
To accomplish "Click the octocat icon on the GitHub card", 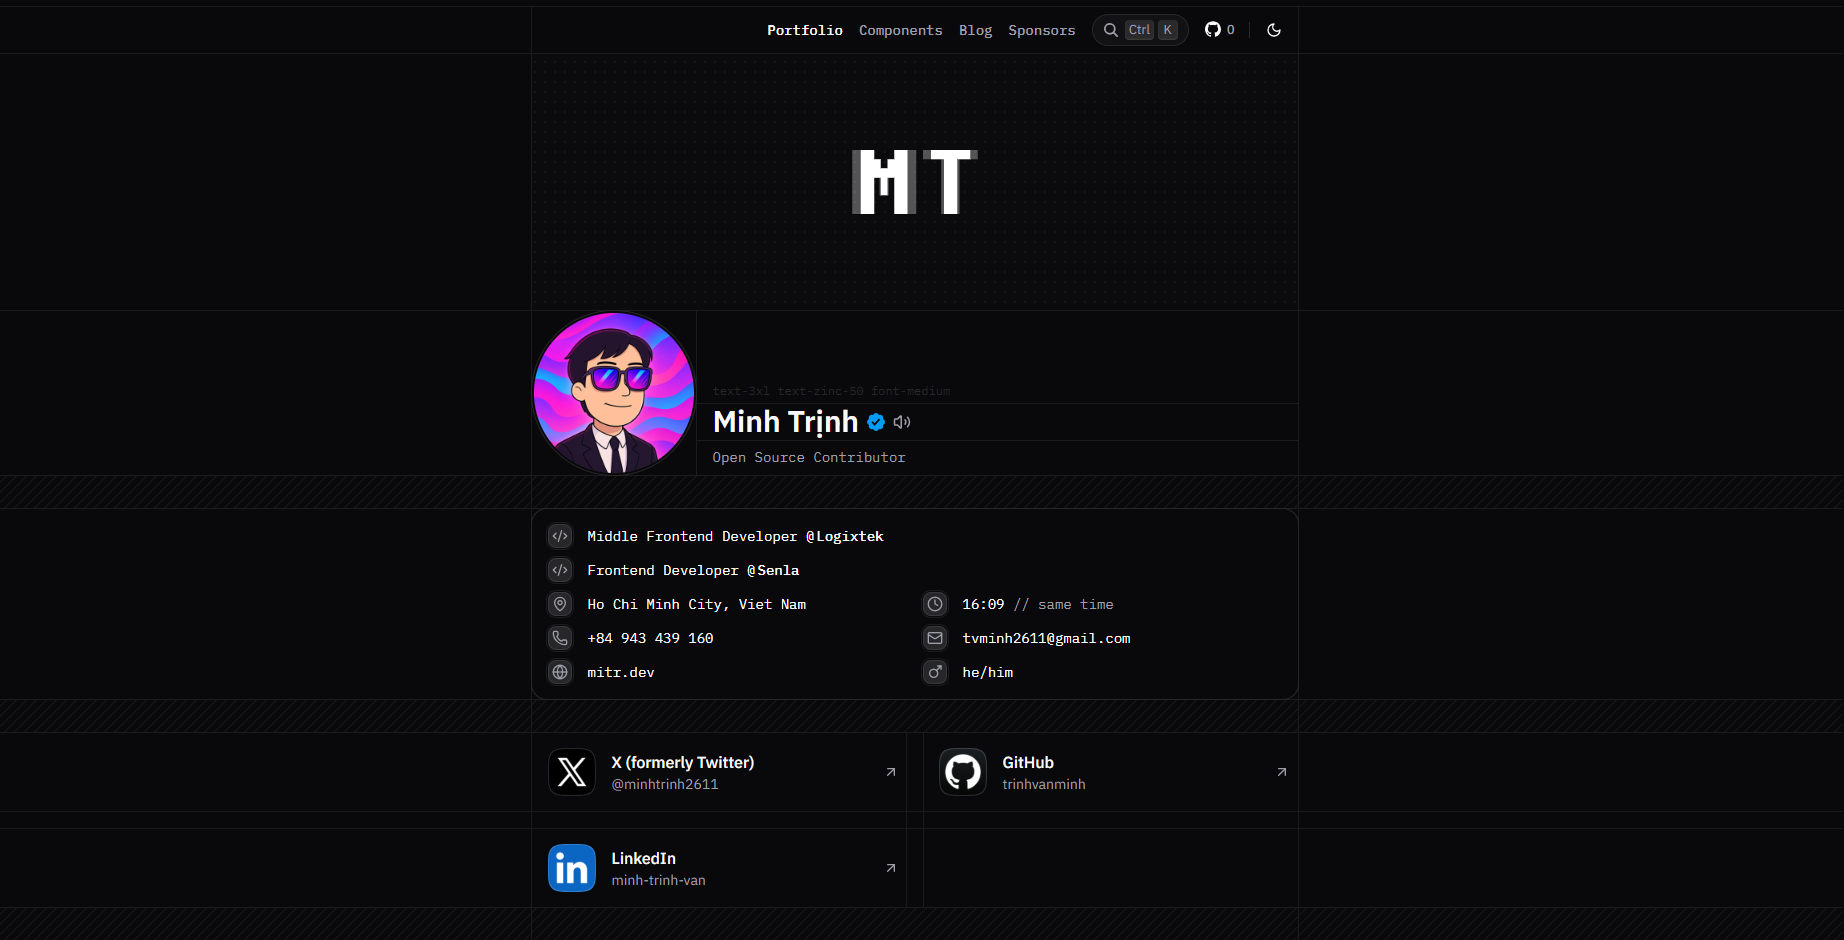I will [x=962, y=771].
